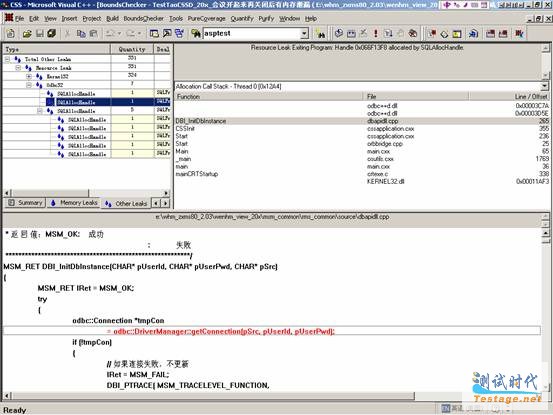This screenshot has width=553, height=415.
Task: Click the Compile toolbar icon
Action: click(339, 33)
